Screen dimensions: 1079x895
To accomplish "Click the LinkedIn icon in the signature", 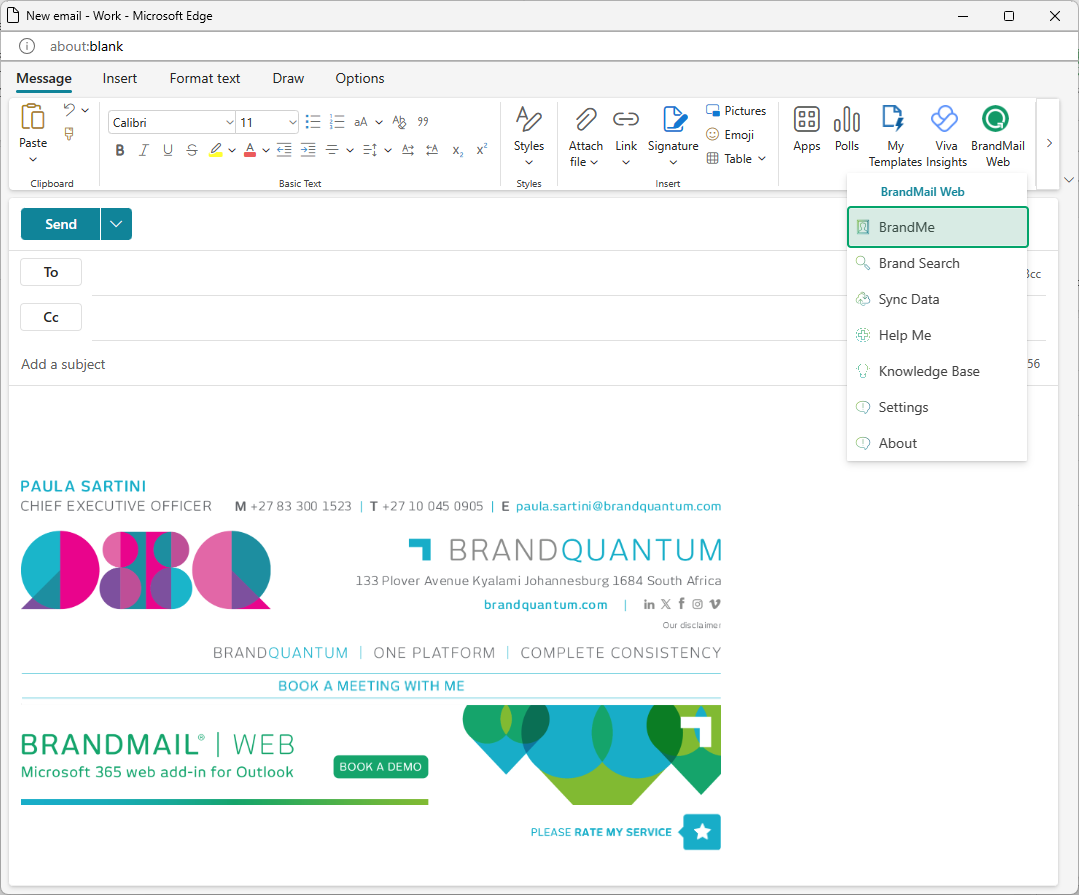I will coord(649,604).
